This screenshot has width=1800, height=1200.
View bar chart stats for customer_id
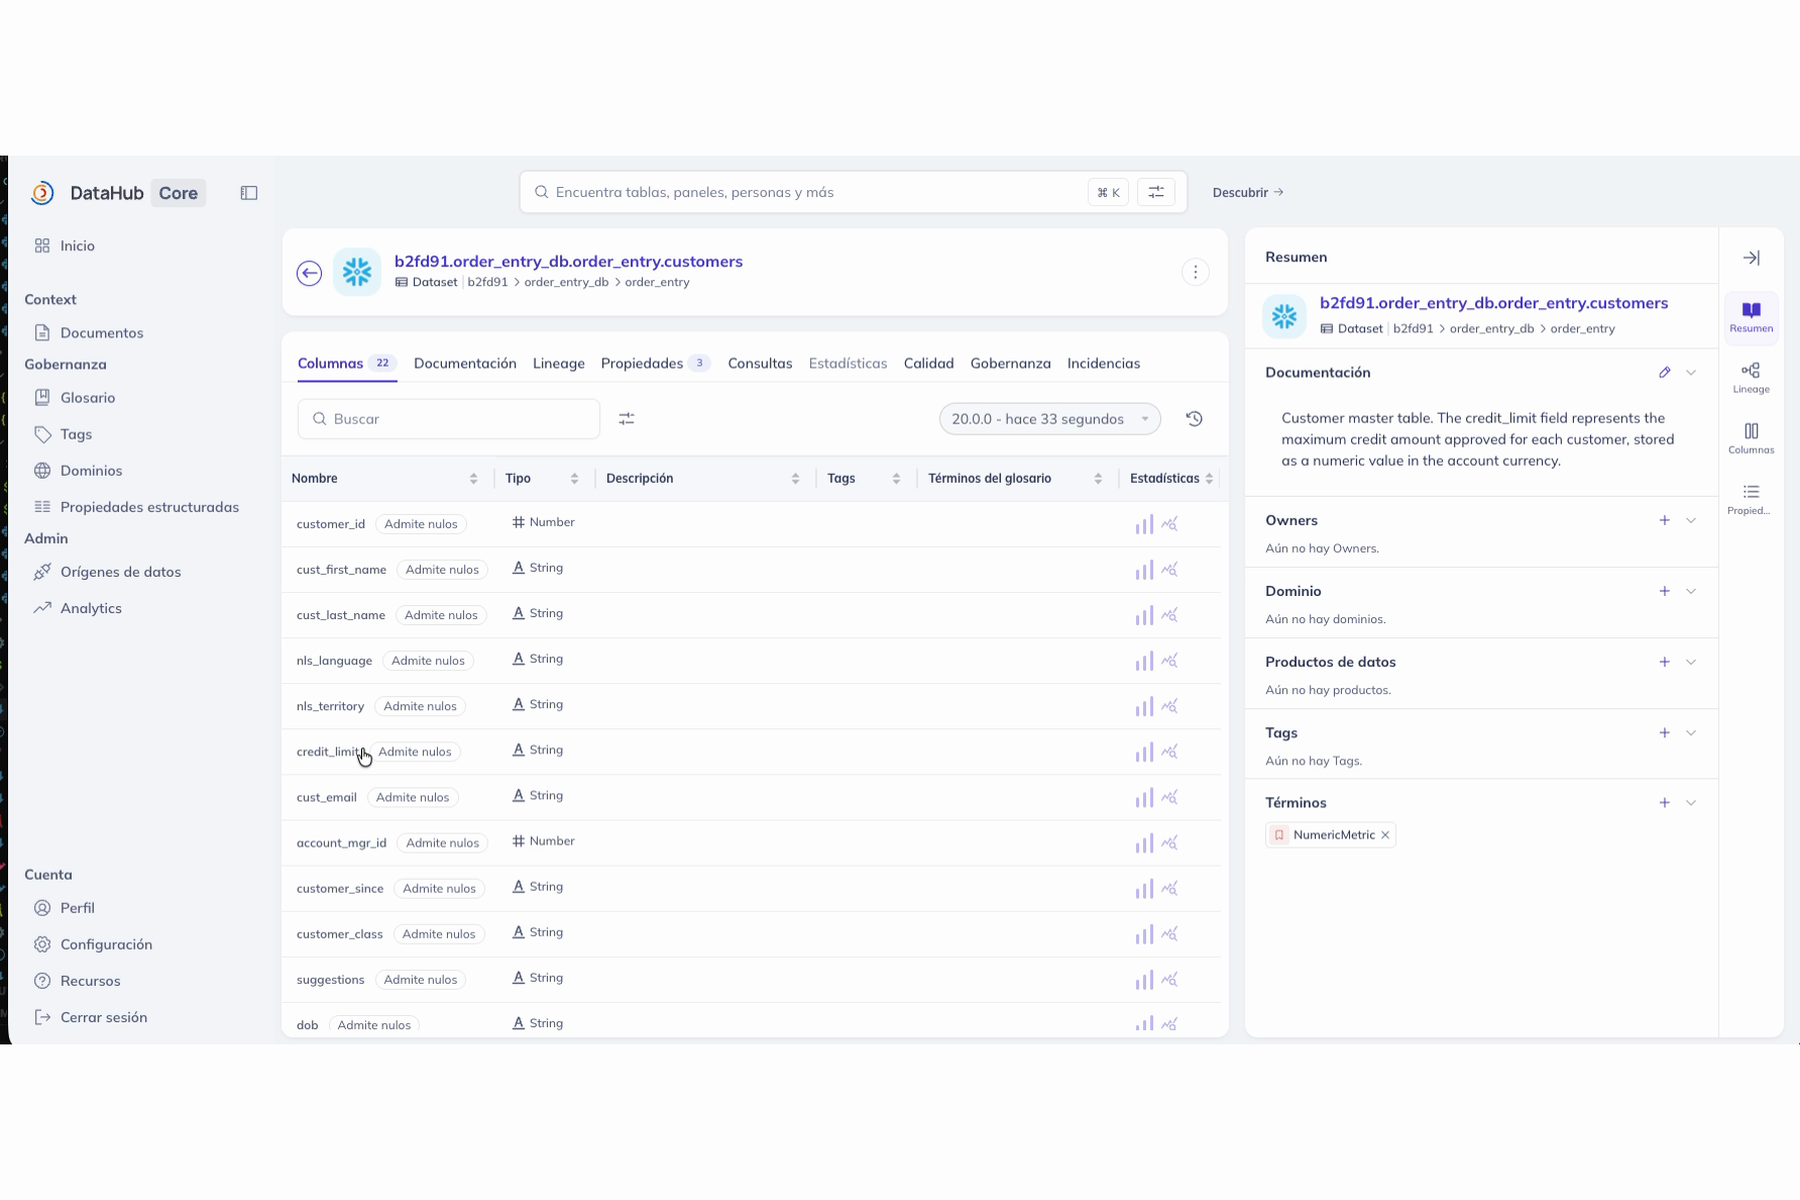coord(1144,524)
